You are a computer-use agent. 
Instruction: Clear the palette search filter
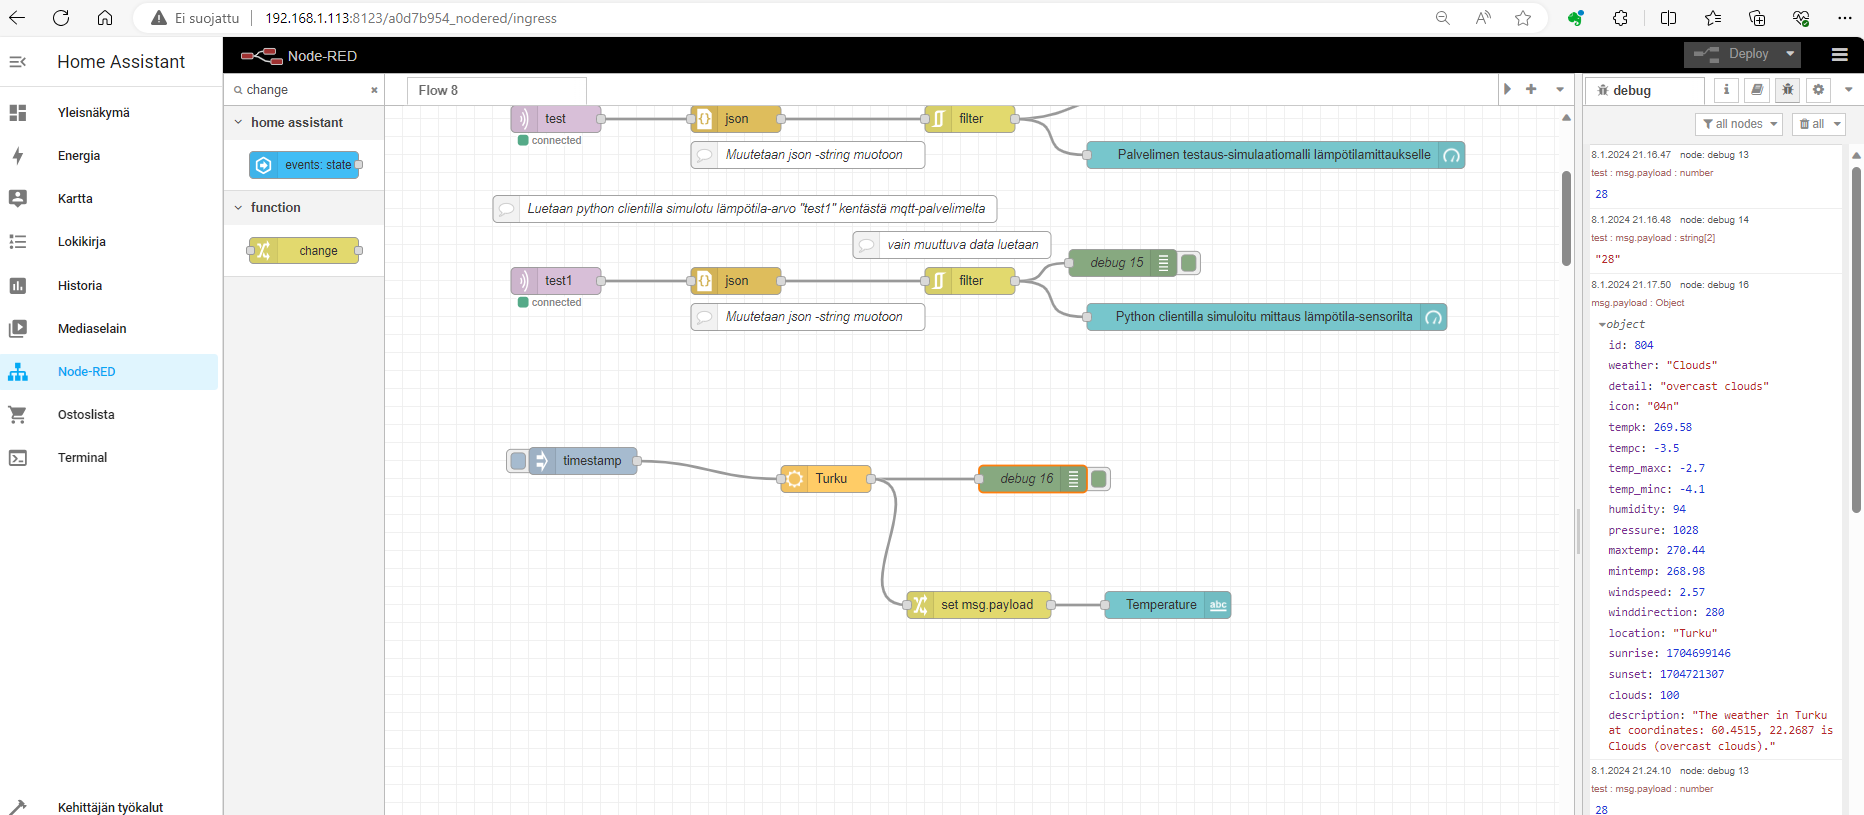(375, 90)
